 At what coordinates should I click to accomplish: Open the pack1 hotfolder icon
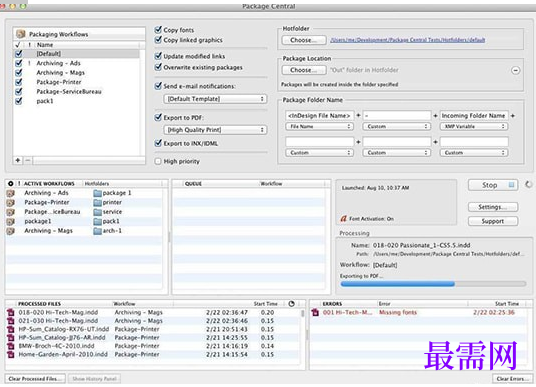click(97, 222)
